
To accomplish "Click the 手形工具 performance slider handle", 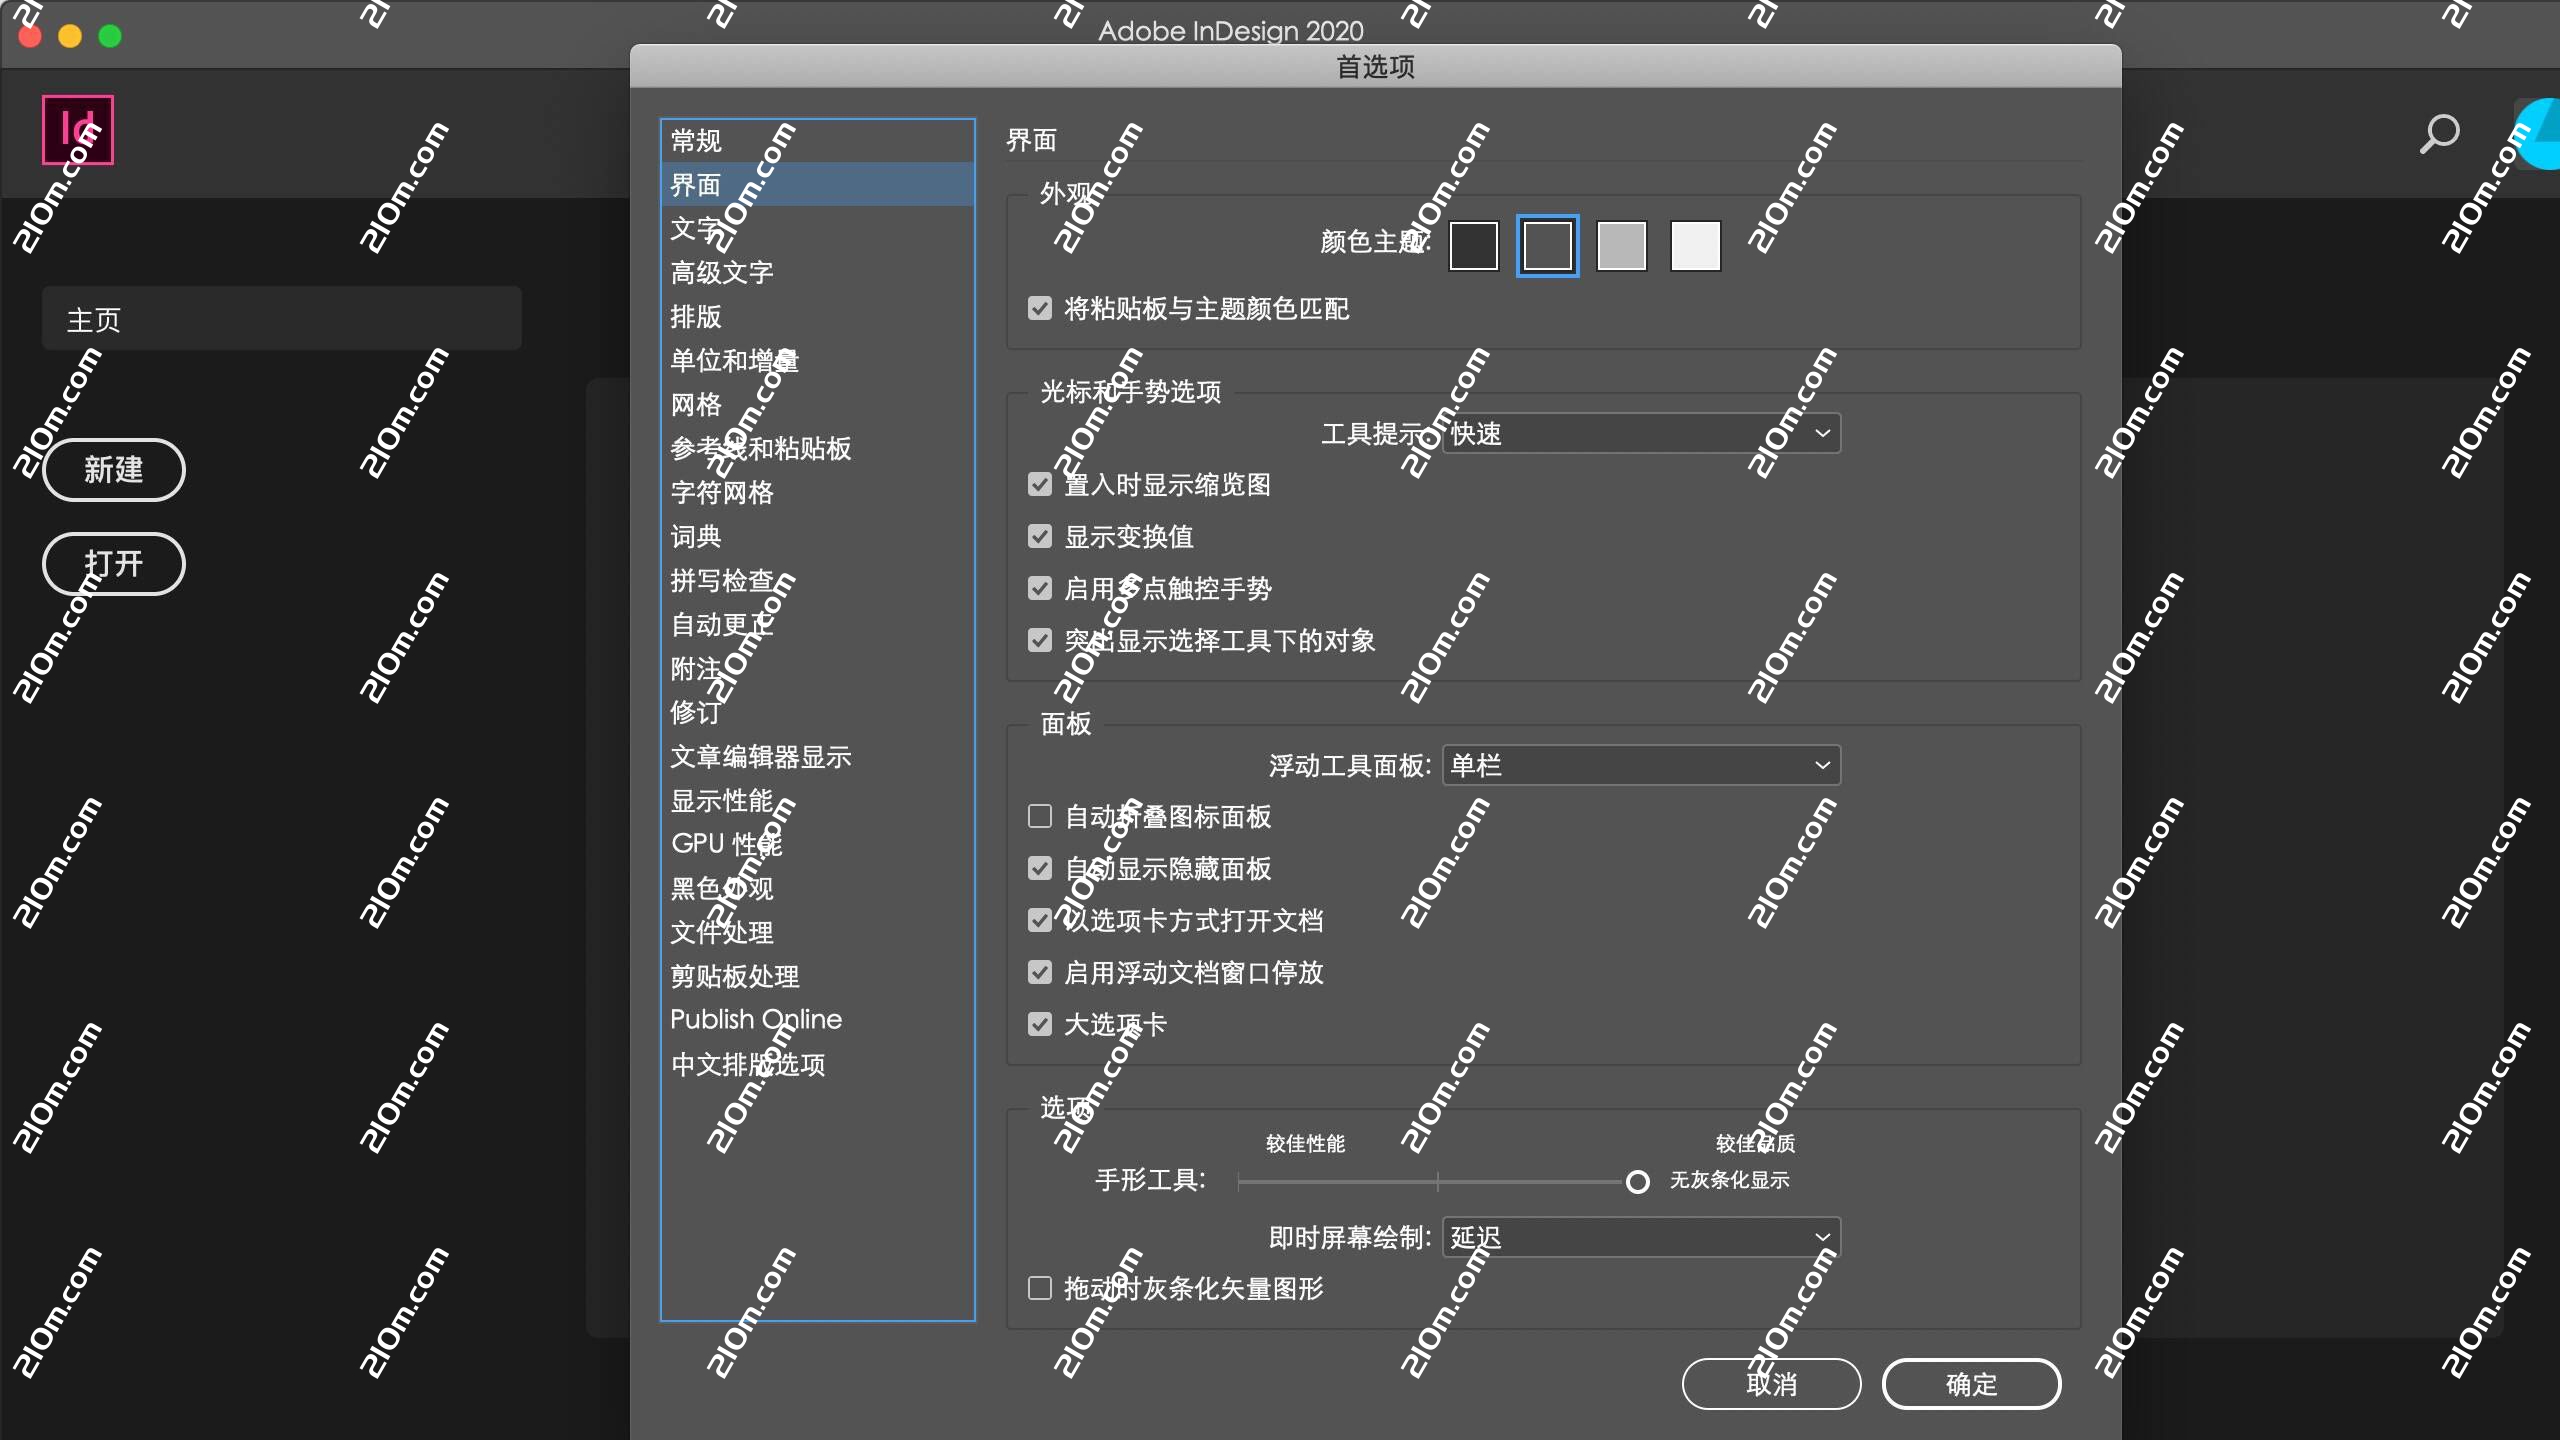I will tap(1638, 1182).
